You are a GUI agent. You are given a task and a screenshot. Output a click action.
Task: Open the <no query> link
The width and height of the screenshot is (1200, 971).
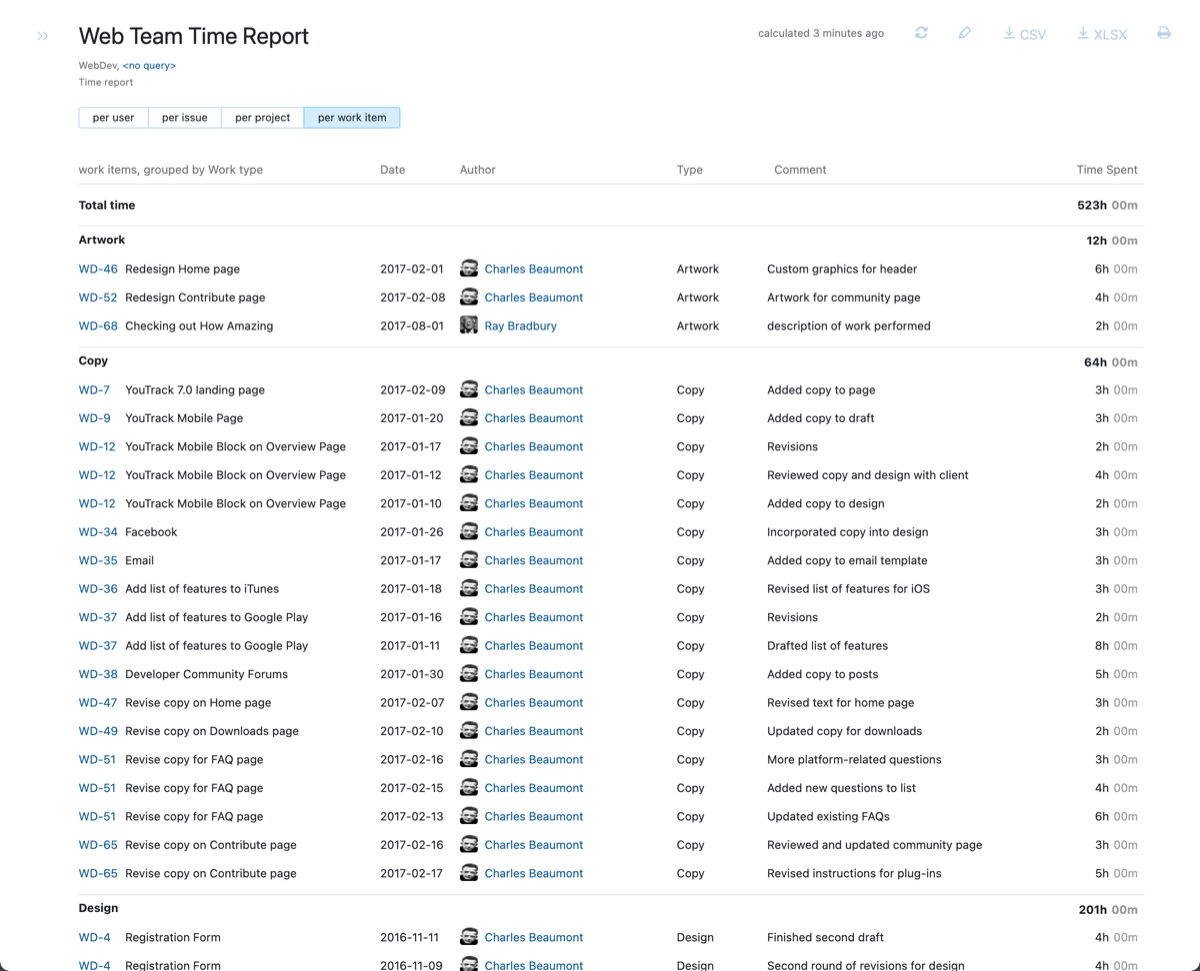coord(149,64)
